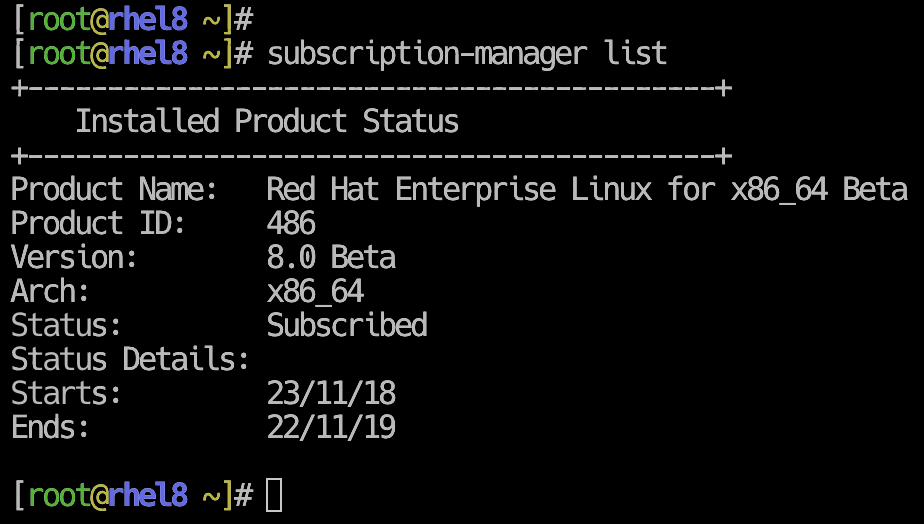The image size is (924, 524).
Task: Click the start date 23/11/18
Action: [x=331, y=393]
